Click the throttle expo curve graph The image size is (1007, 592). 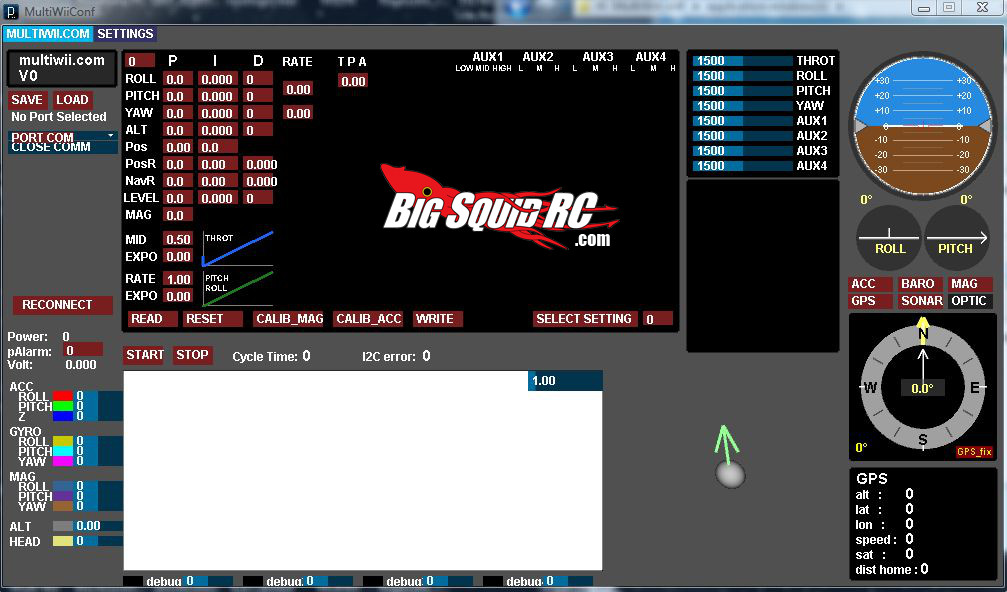pos(238,249)
